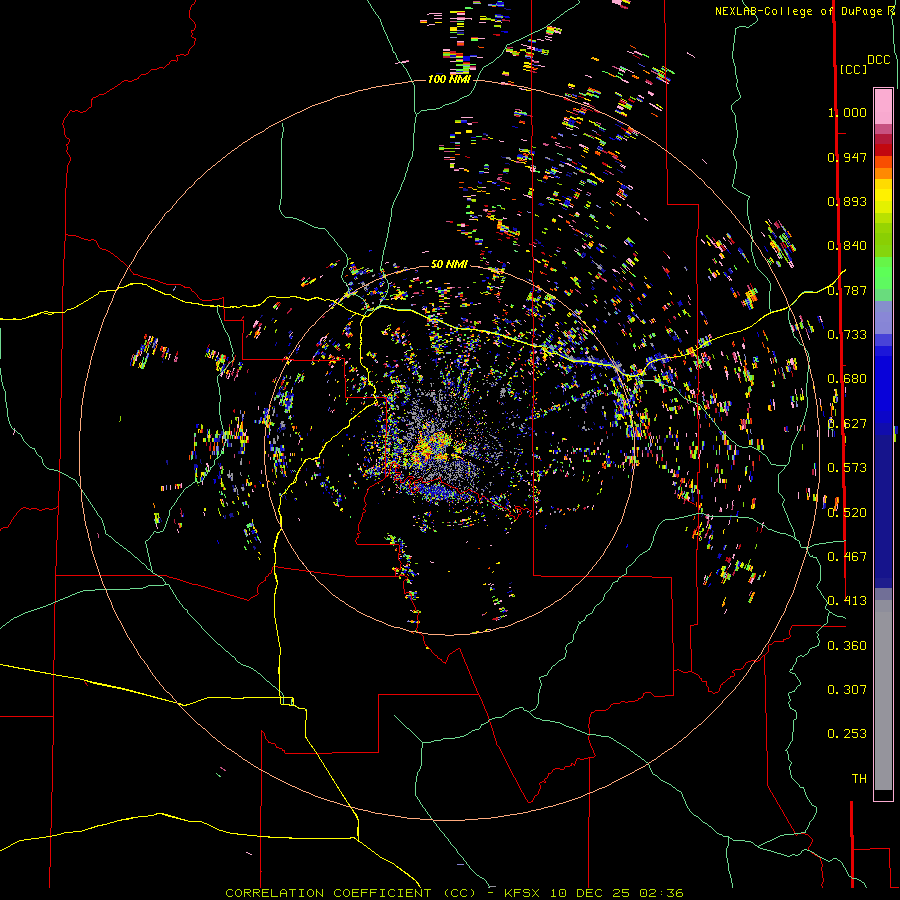This screenshot has height=900, width=900.
Task: Click the 0.360 scale value
Action: coord(847,646)
